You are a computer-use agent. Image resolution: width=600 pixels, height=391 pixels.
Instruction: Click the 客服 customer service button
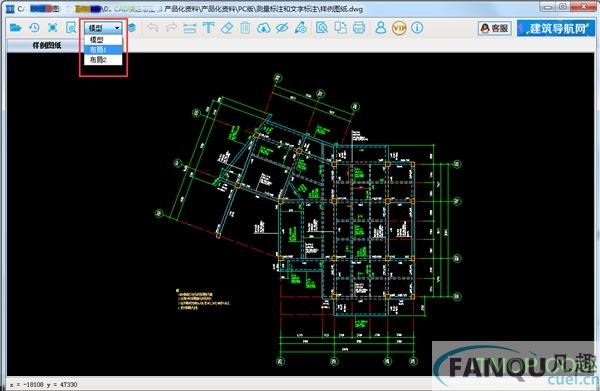(x=495, y=28)
